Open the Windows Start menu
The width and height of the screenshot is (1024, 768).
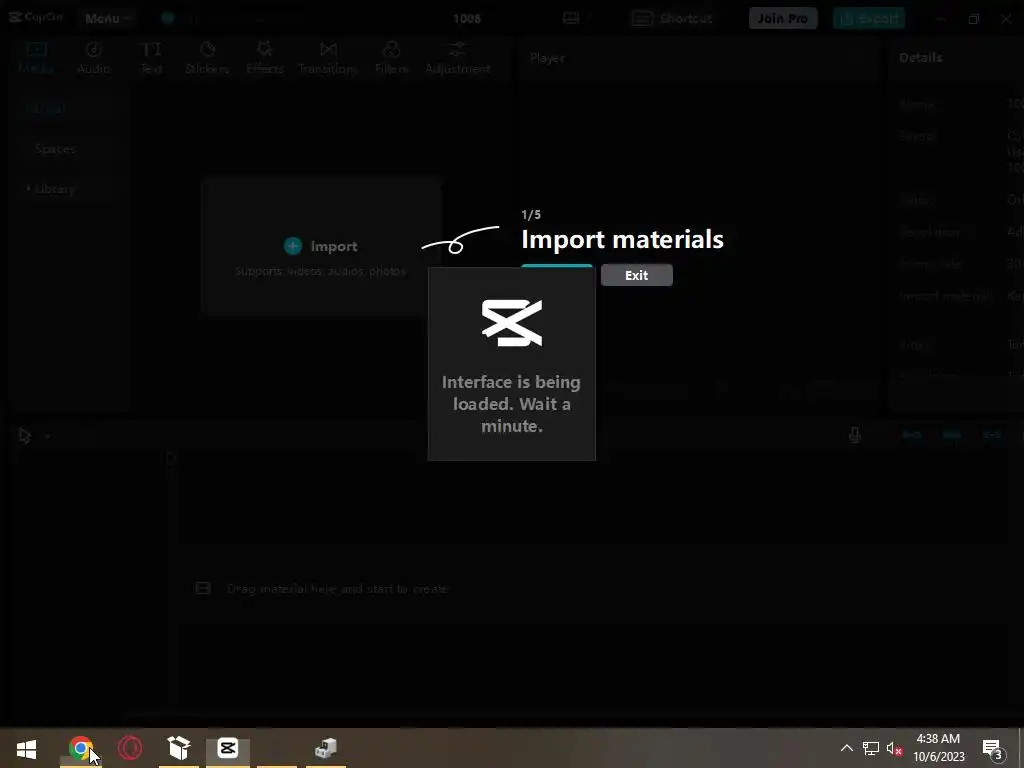point(26,748)
